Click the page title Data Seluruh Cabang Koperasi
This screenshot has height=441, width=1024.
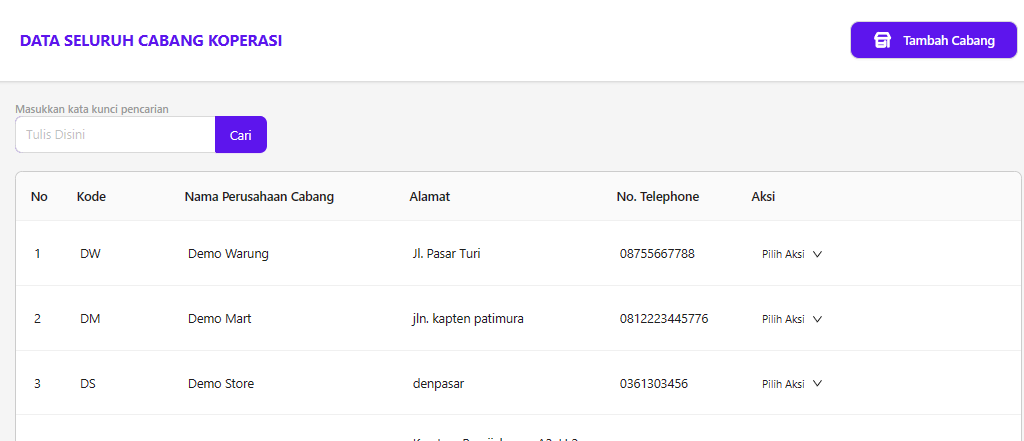point(150,41)
